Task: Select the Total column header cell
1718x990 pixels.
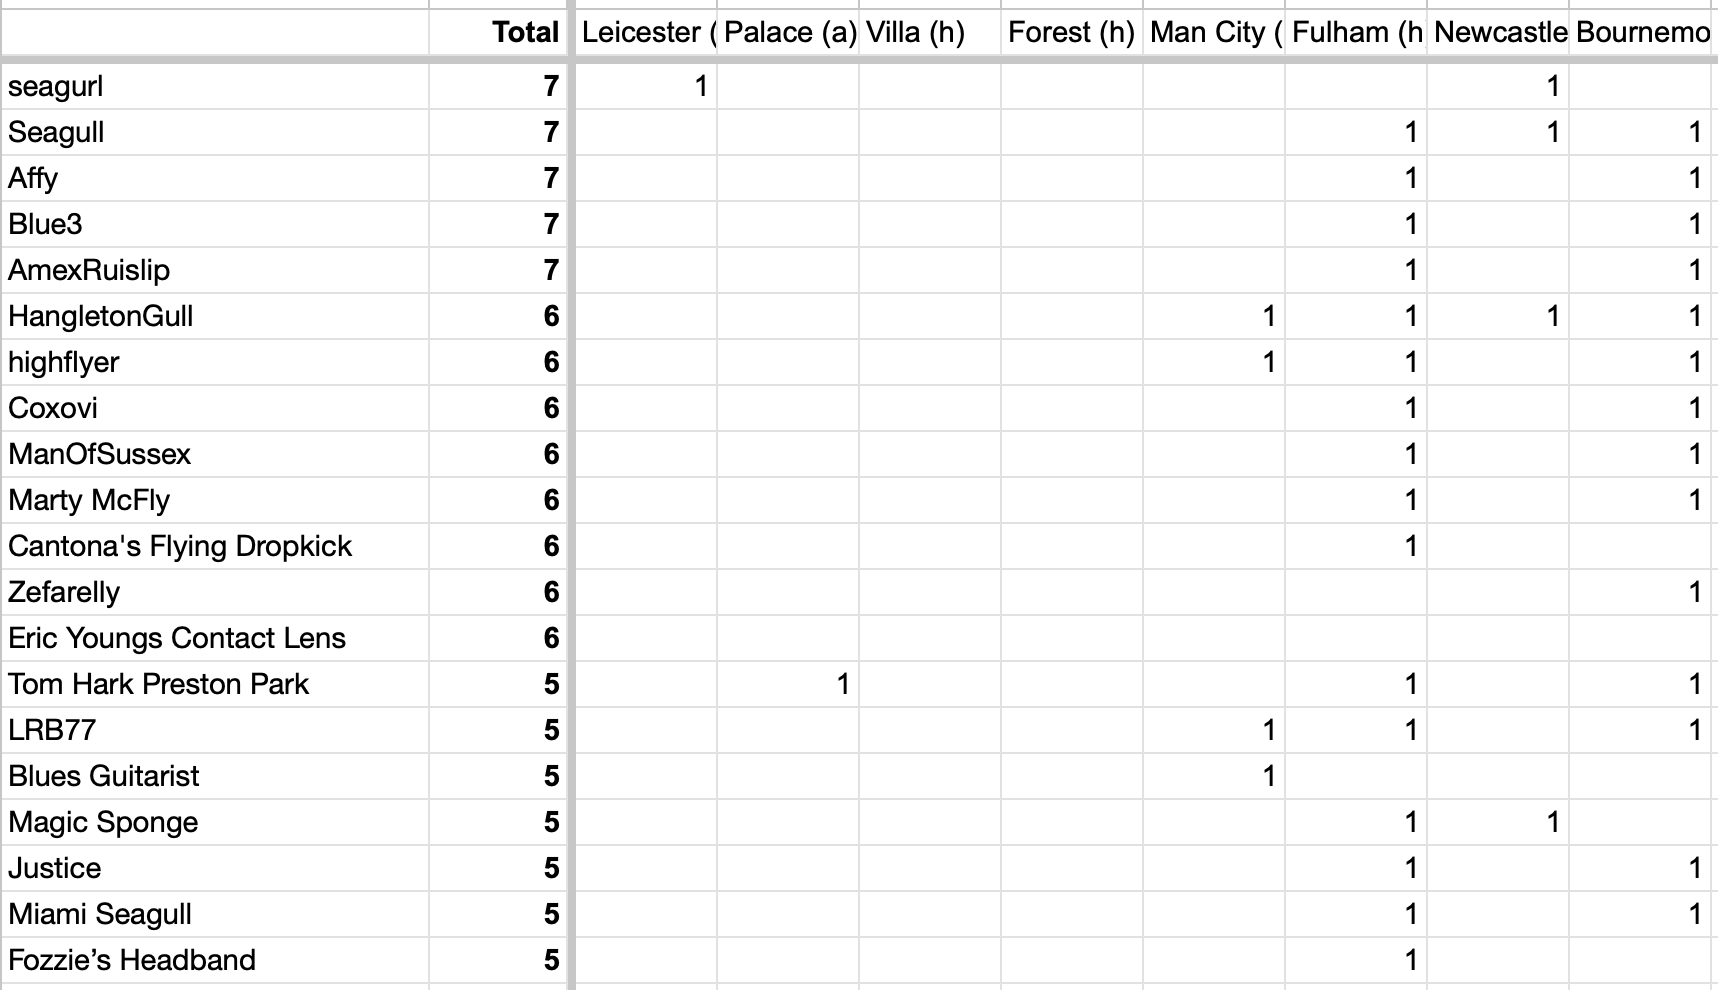Action: [x=497, y=33]
